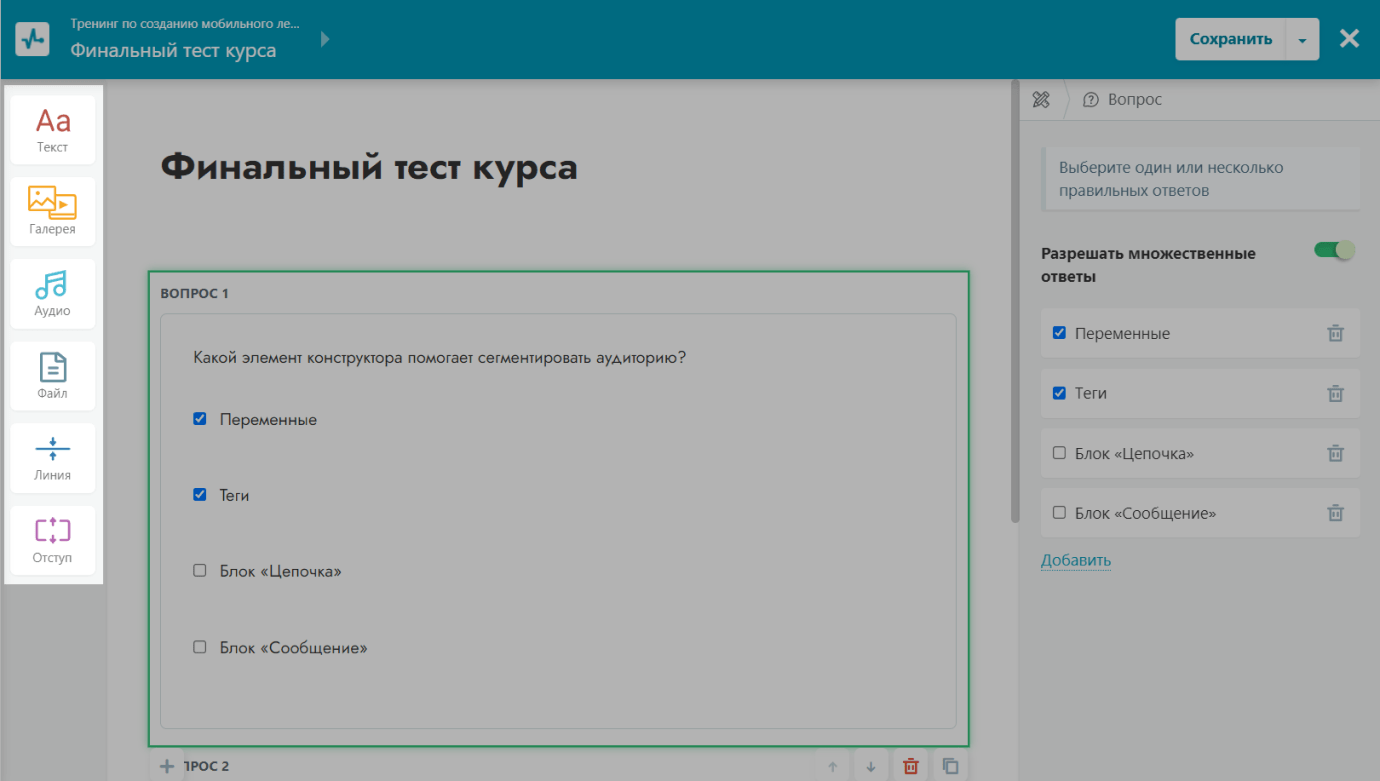1380x781 pixels.
Task: Click the Финальный тест курса page heading
Action: tap(369, 166)
